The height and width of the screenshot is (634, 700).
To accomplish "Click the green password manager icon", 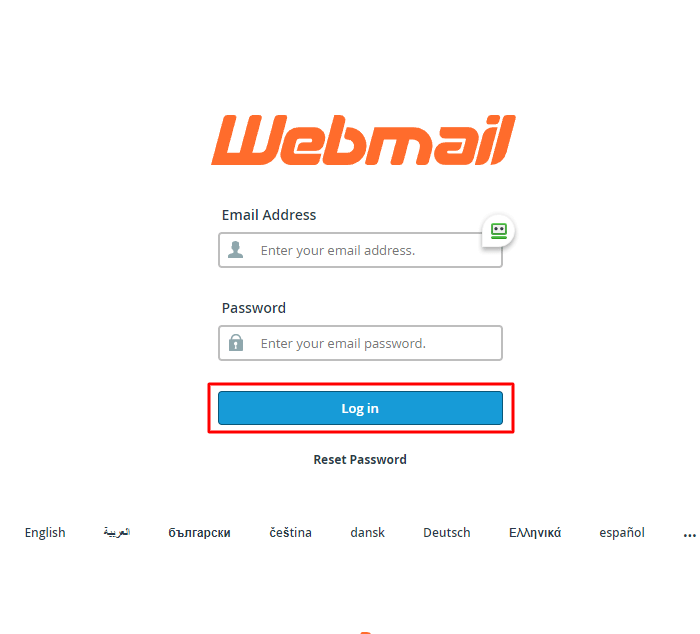I will point(499,231).
